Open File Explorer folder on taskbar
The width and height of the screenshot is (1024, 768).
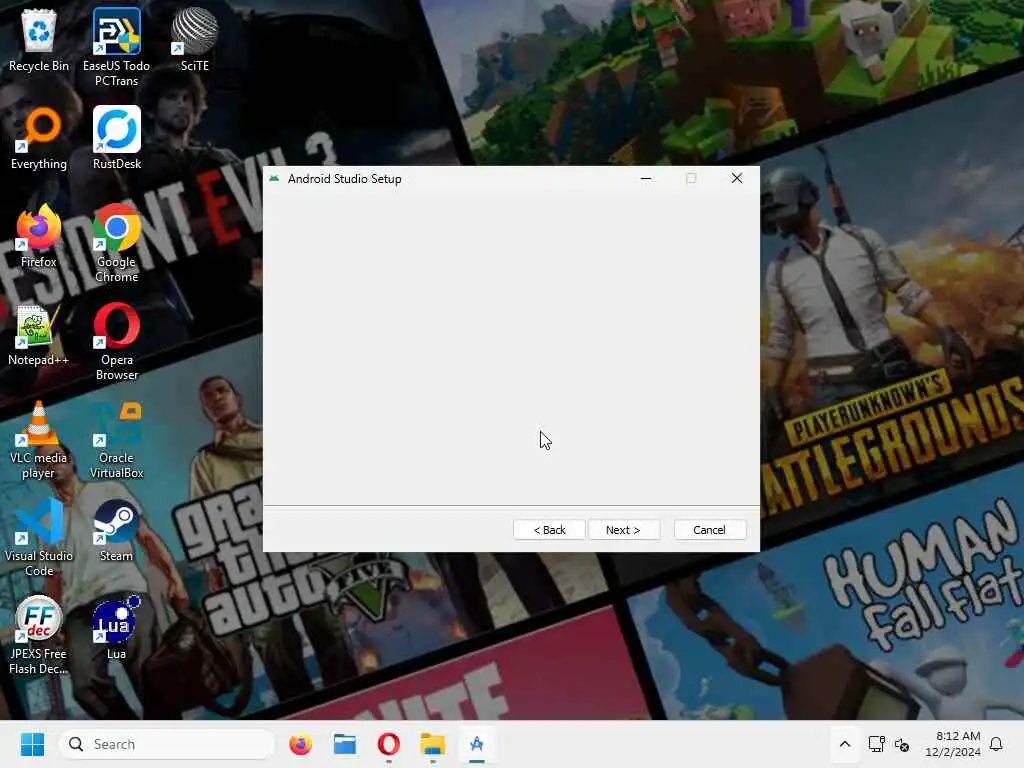tap(432, 744)
